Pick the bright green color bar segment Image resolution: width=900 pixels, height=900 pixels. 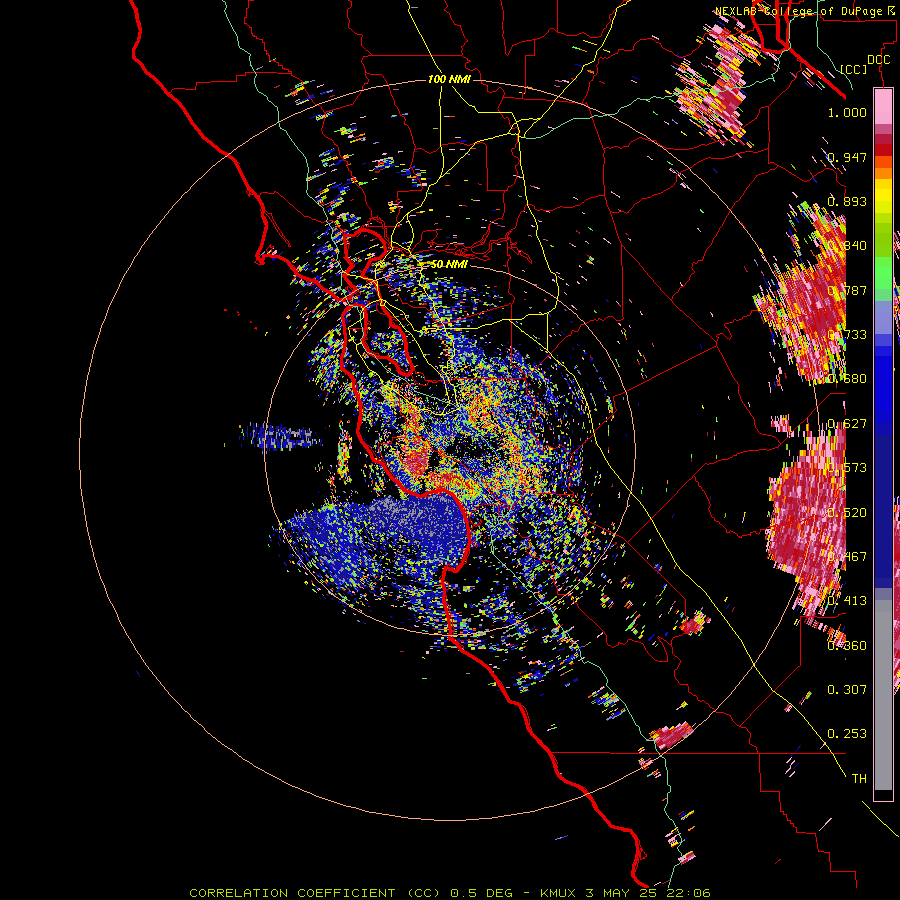(x=883, y=272)
